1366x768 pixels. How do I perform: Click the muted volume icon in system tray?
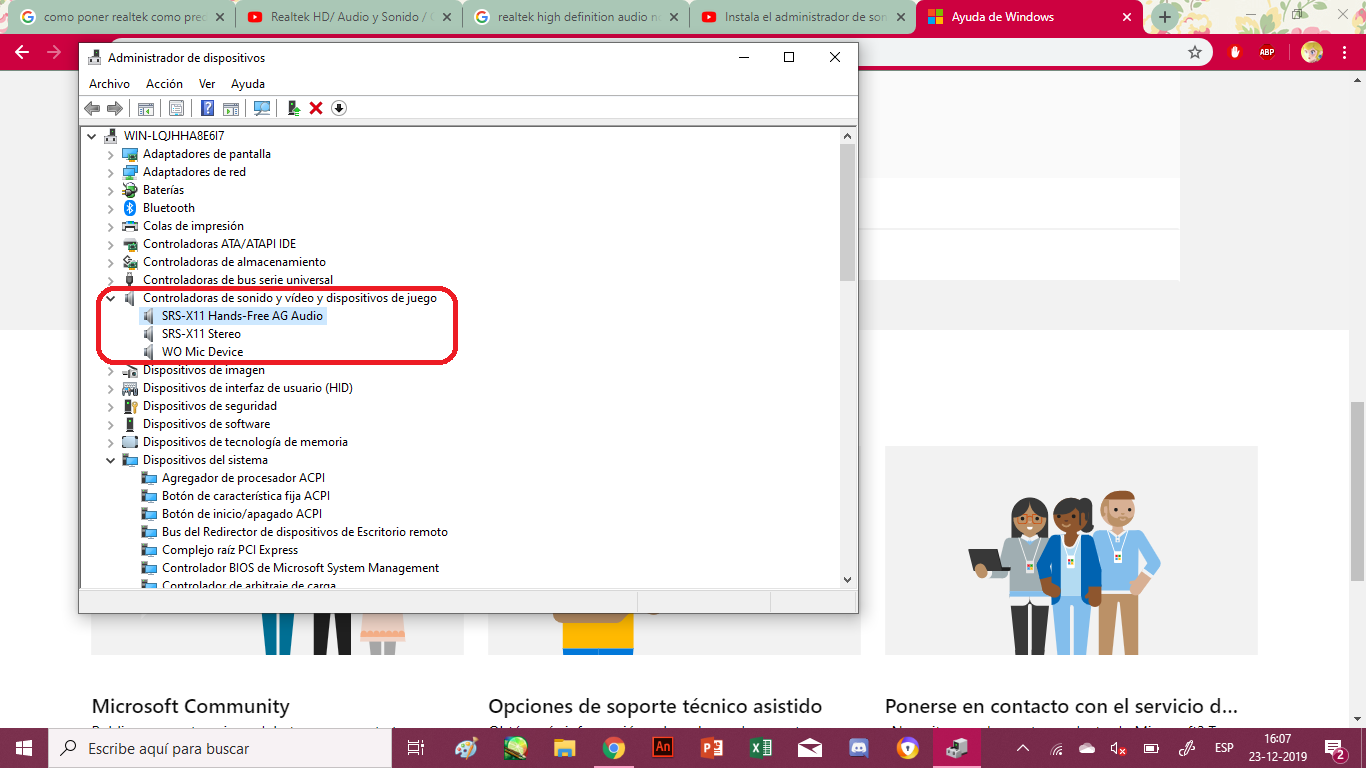[x=1120, y=748]
